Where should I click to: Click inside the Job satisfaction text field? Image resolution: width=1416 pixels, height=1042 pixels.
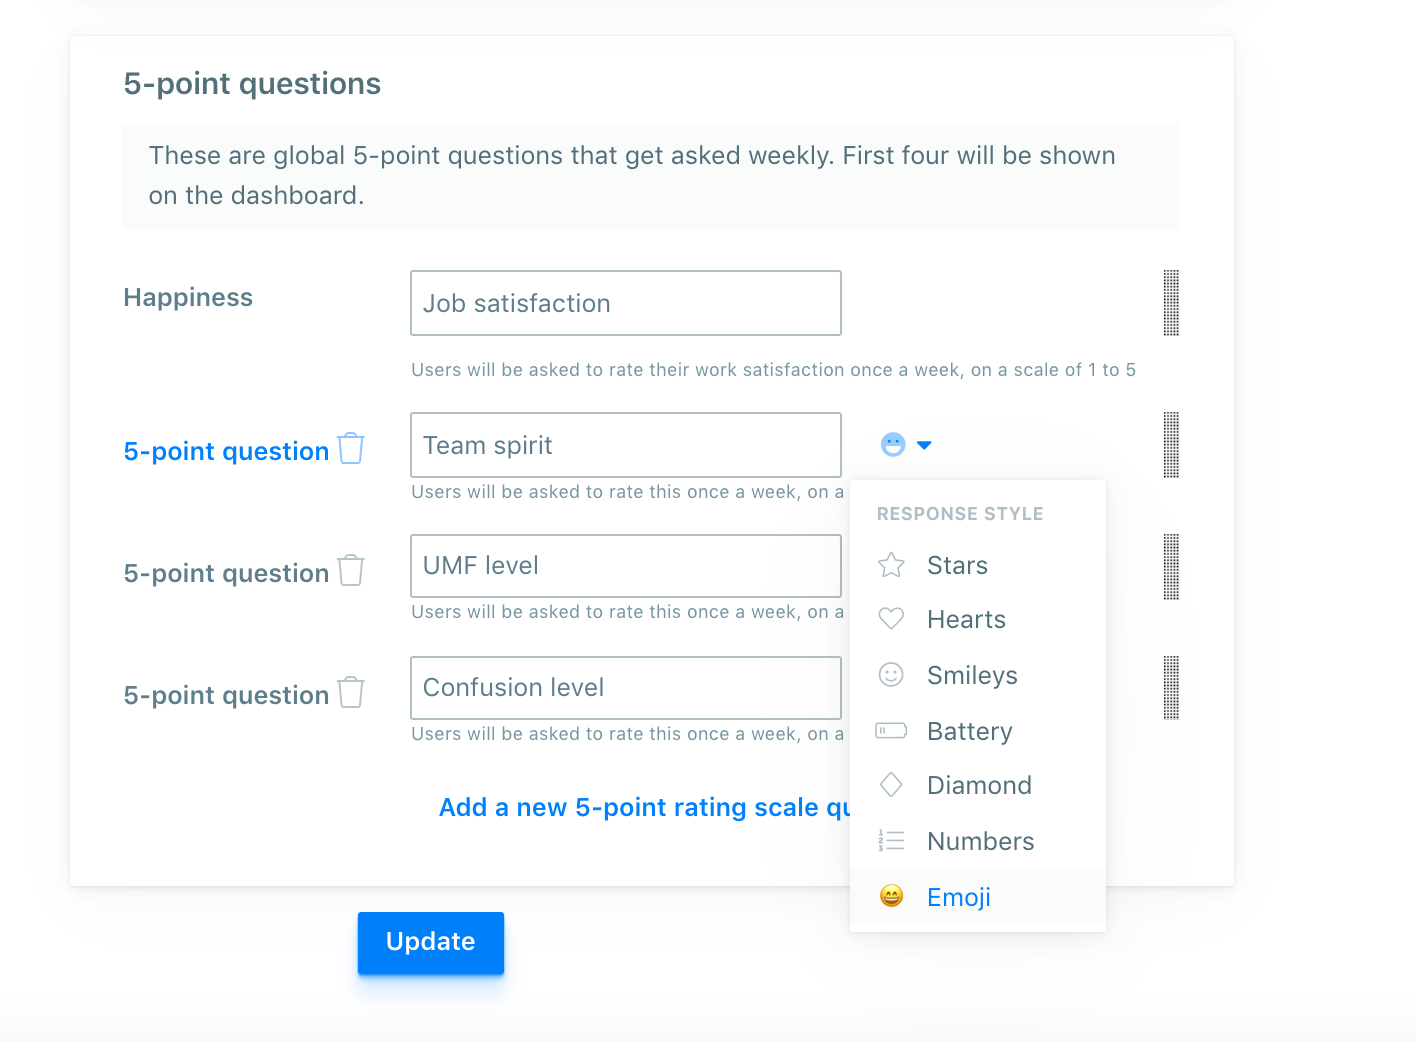625,303
